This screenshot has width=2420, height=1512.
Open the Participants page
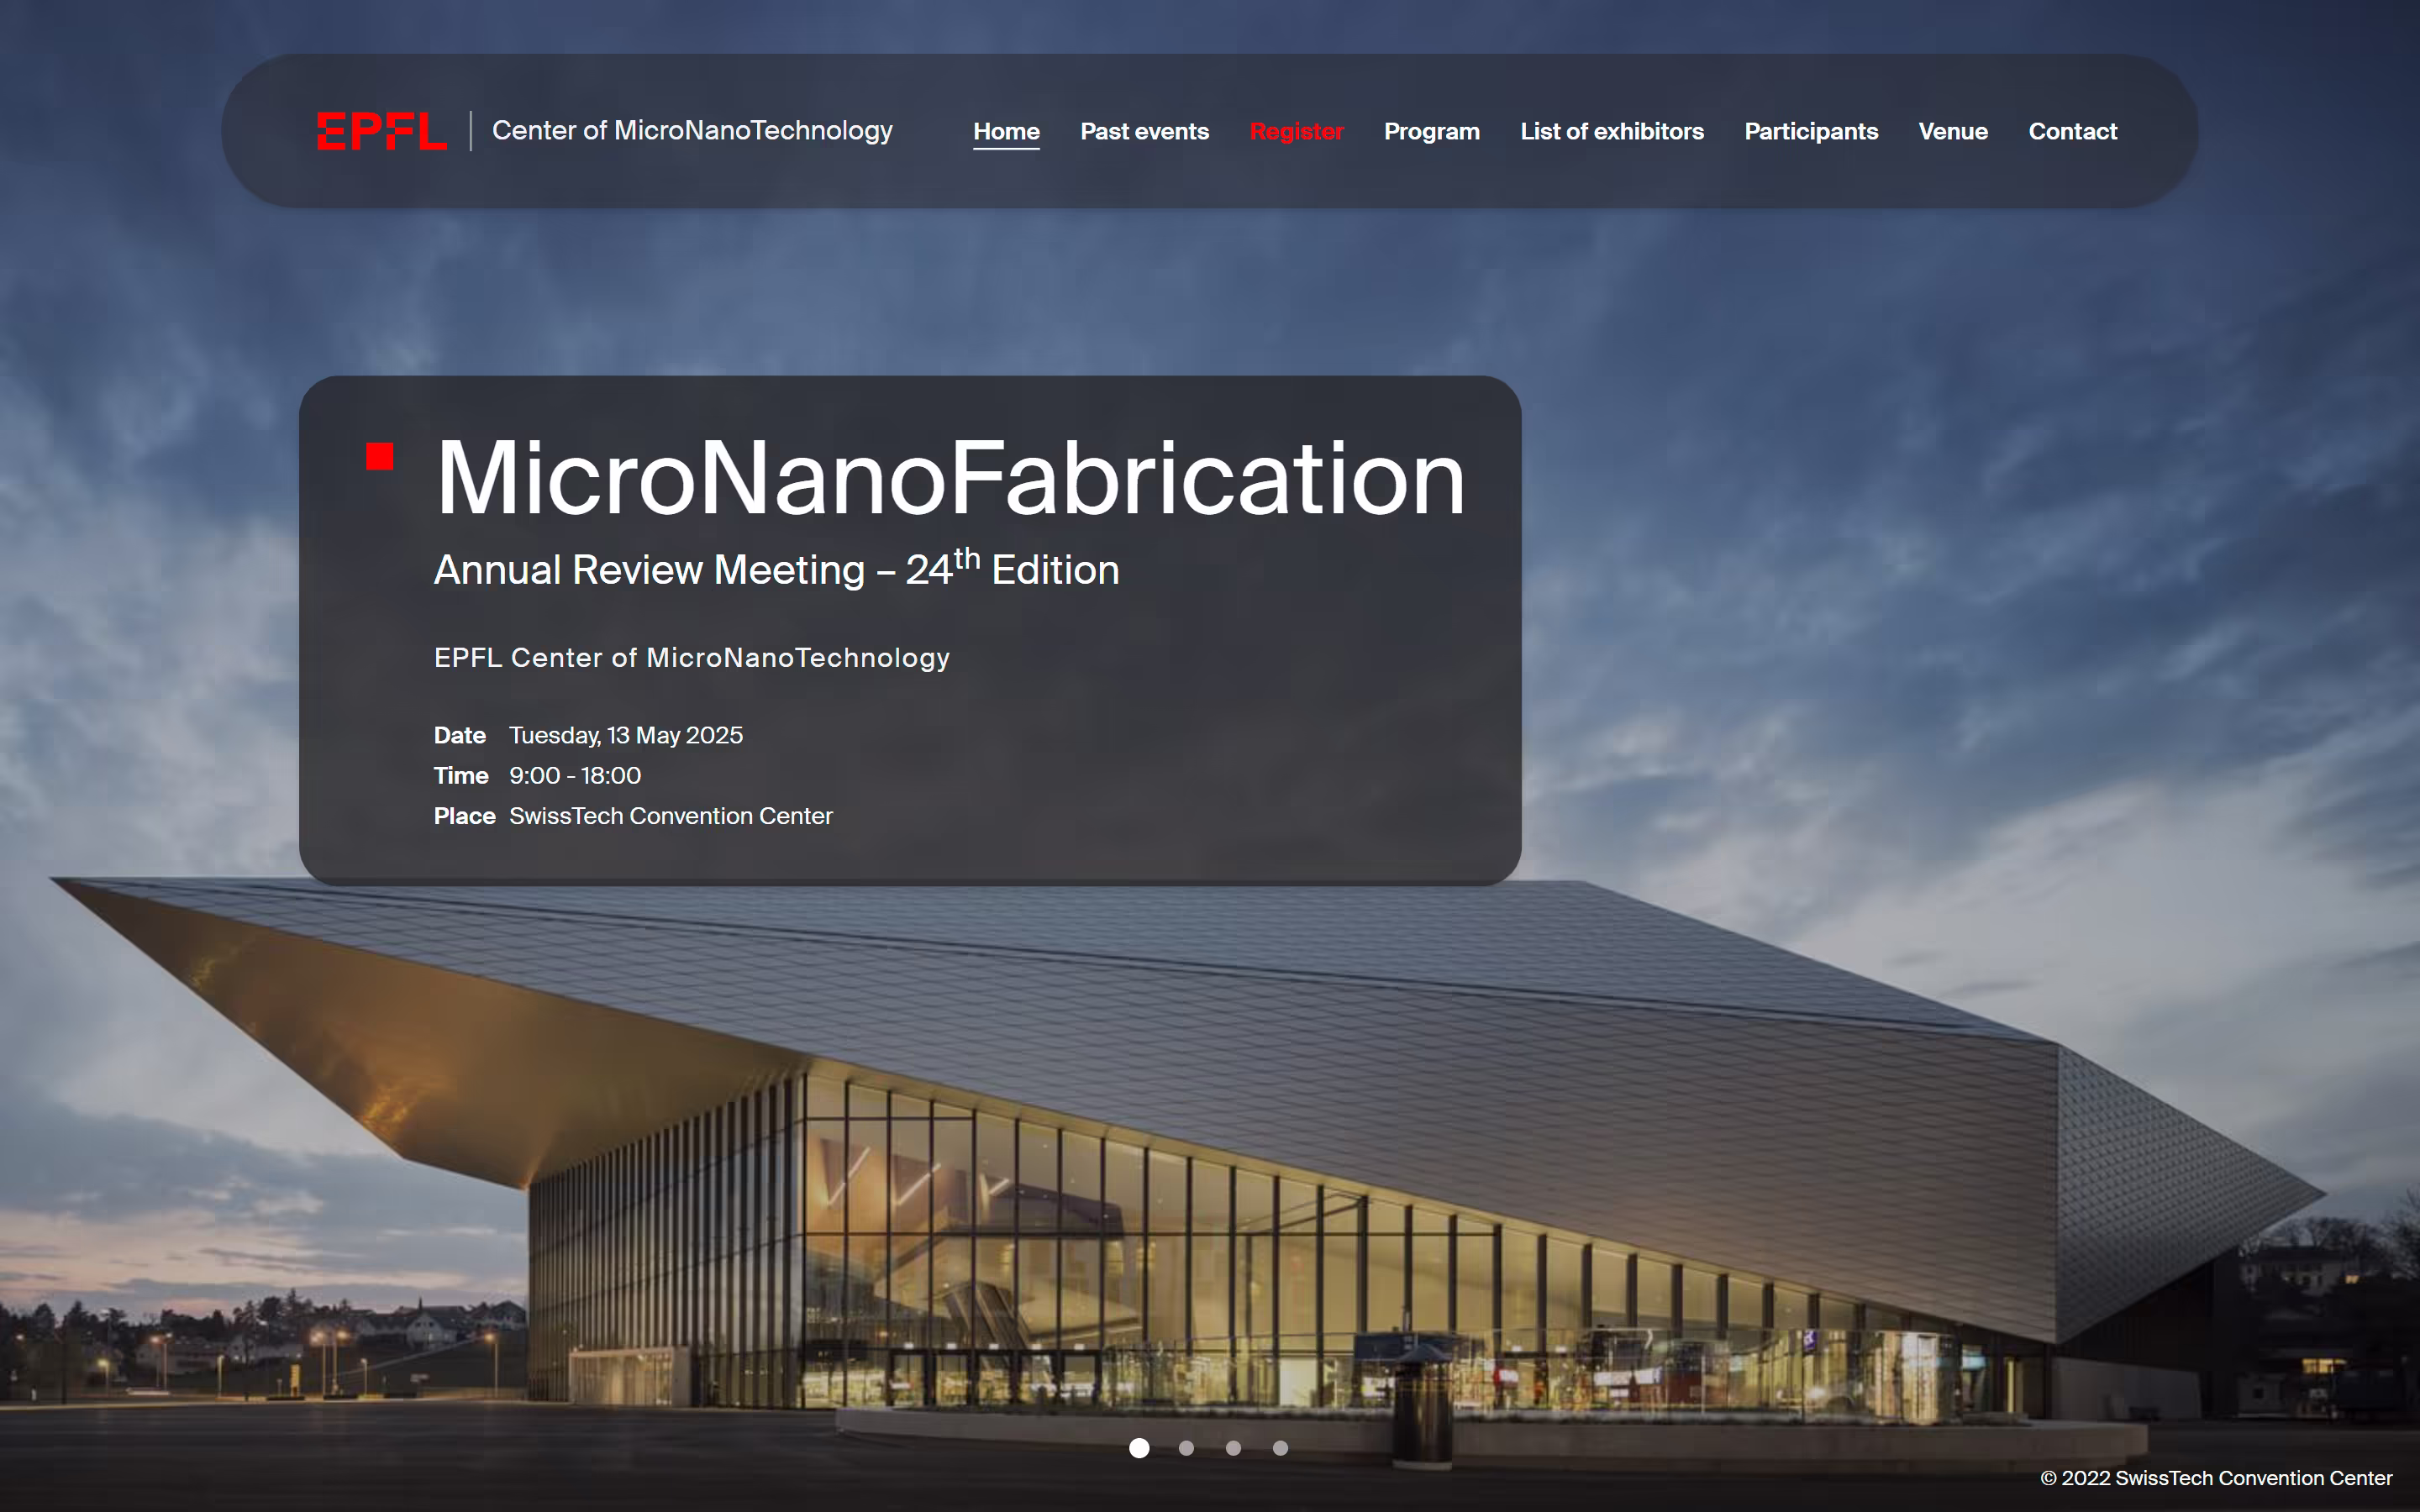point(1810,131)
